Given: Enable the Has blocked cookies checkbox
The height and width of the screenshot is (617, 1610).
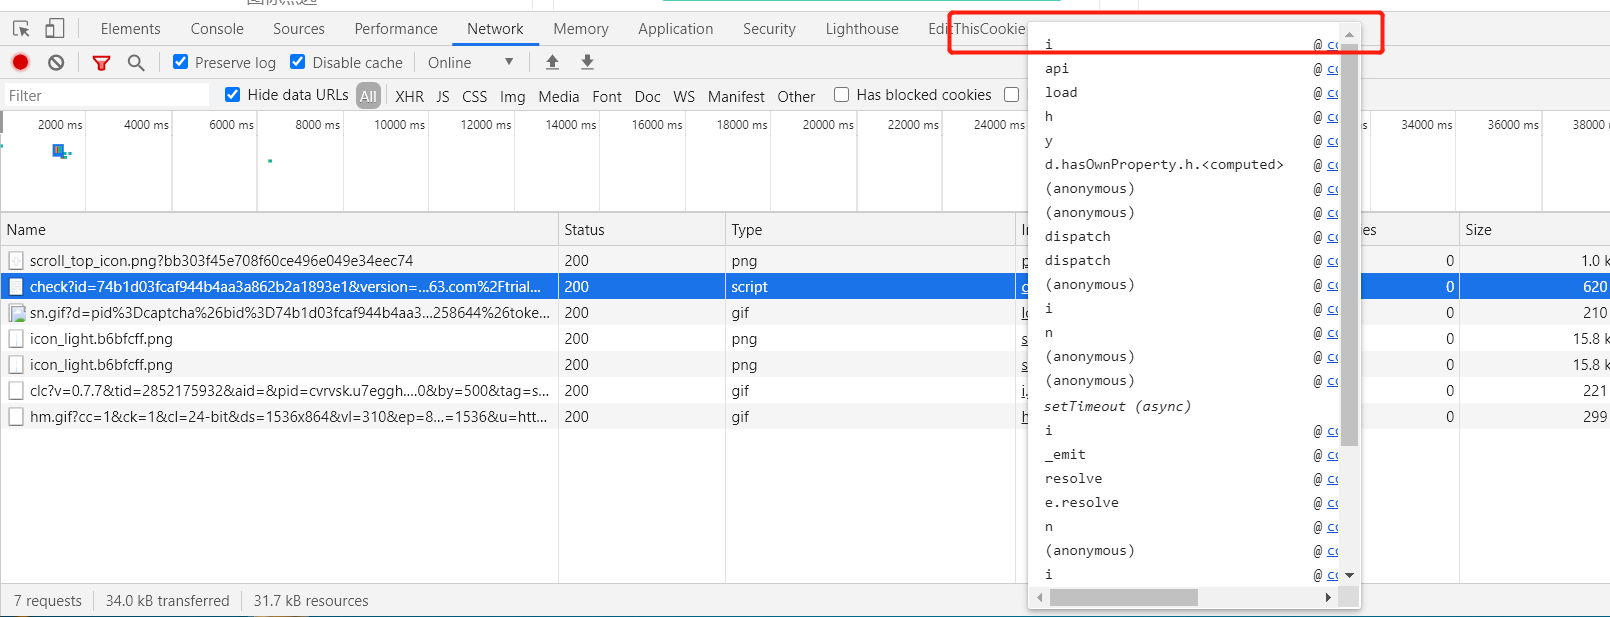Looking at the screenshot, I should pyautogui.click(x=842, y=95).
